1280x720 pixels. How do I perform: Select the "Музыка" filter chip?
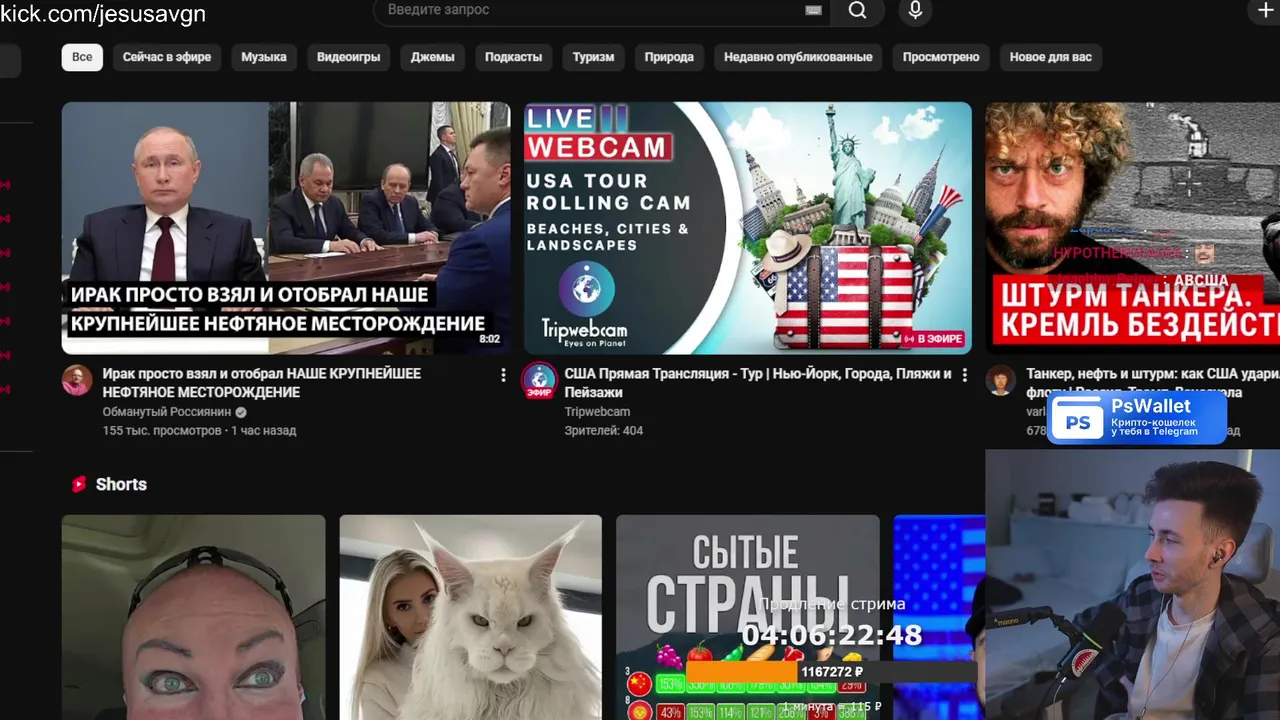pyautogui.click(x=264, y=57)
